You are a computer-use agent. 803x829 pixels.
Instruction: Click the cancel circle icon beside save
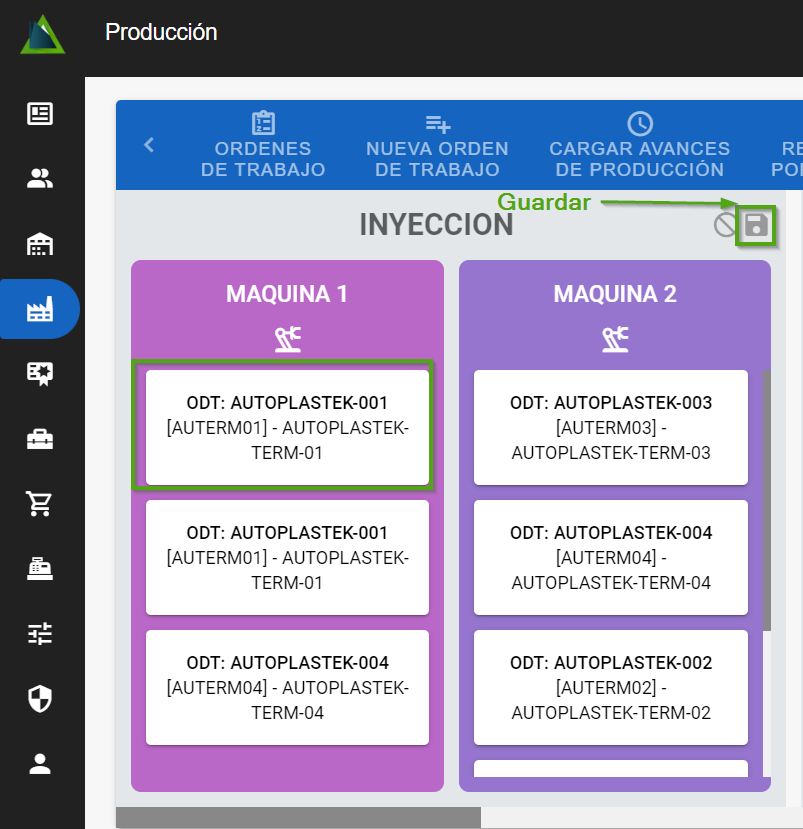pos(725,226)
